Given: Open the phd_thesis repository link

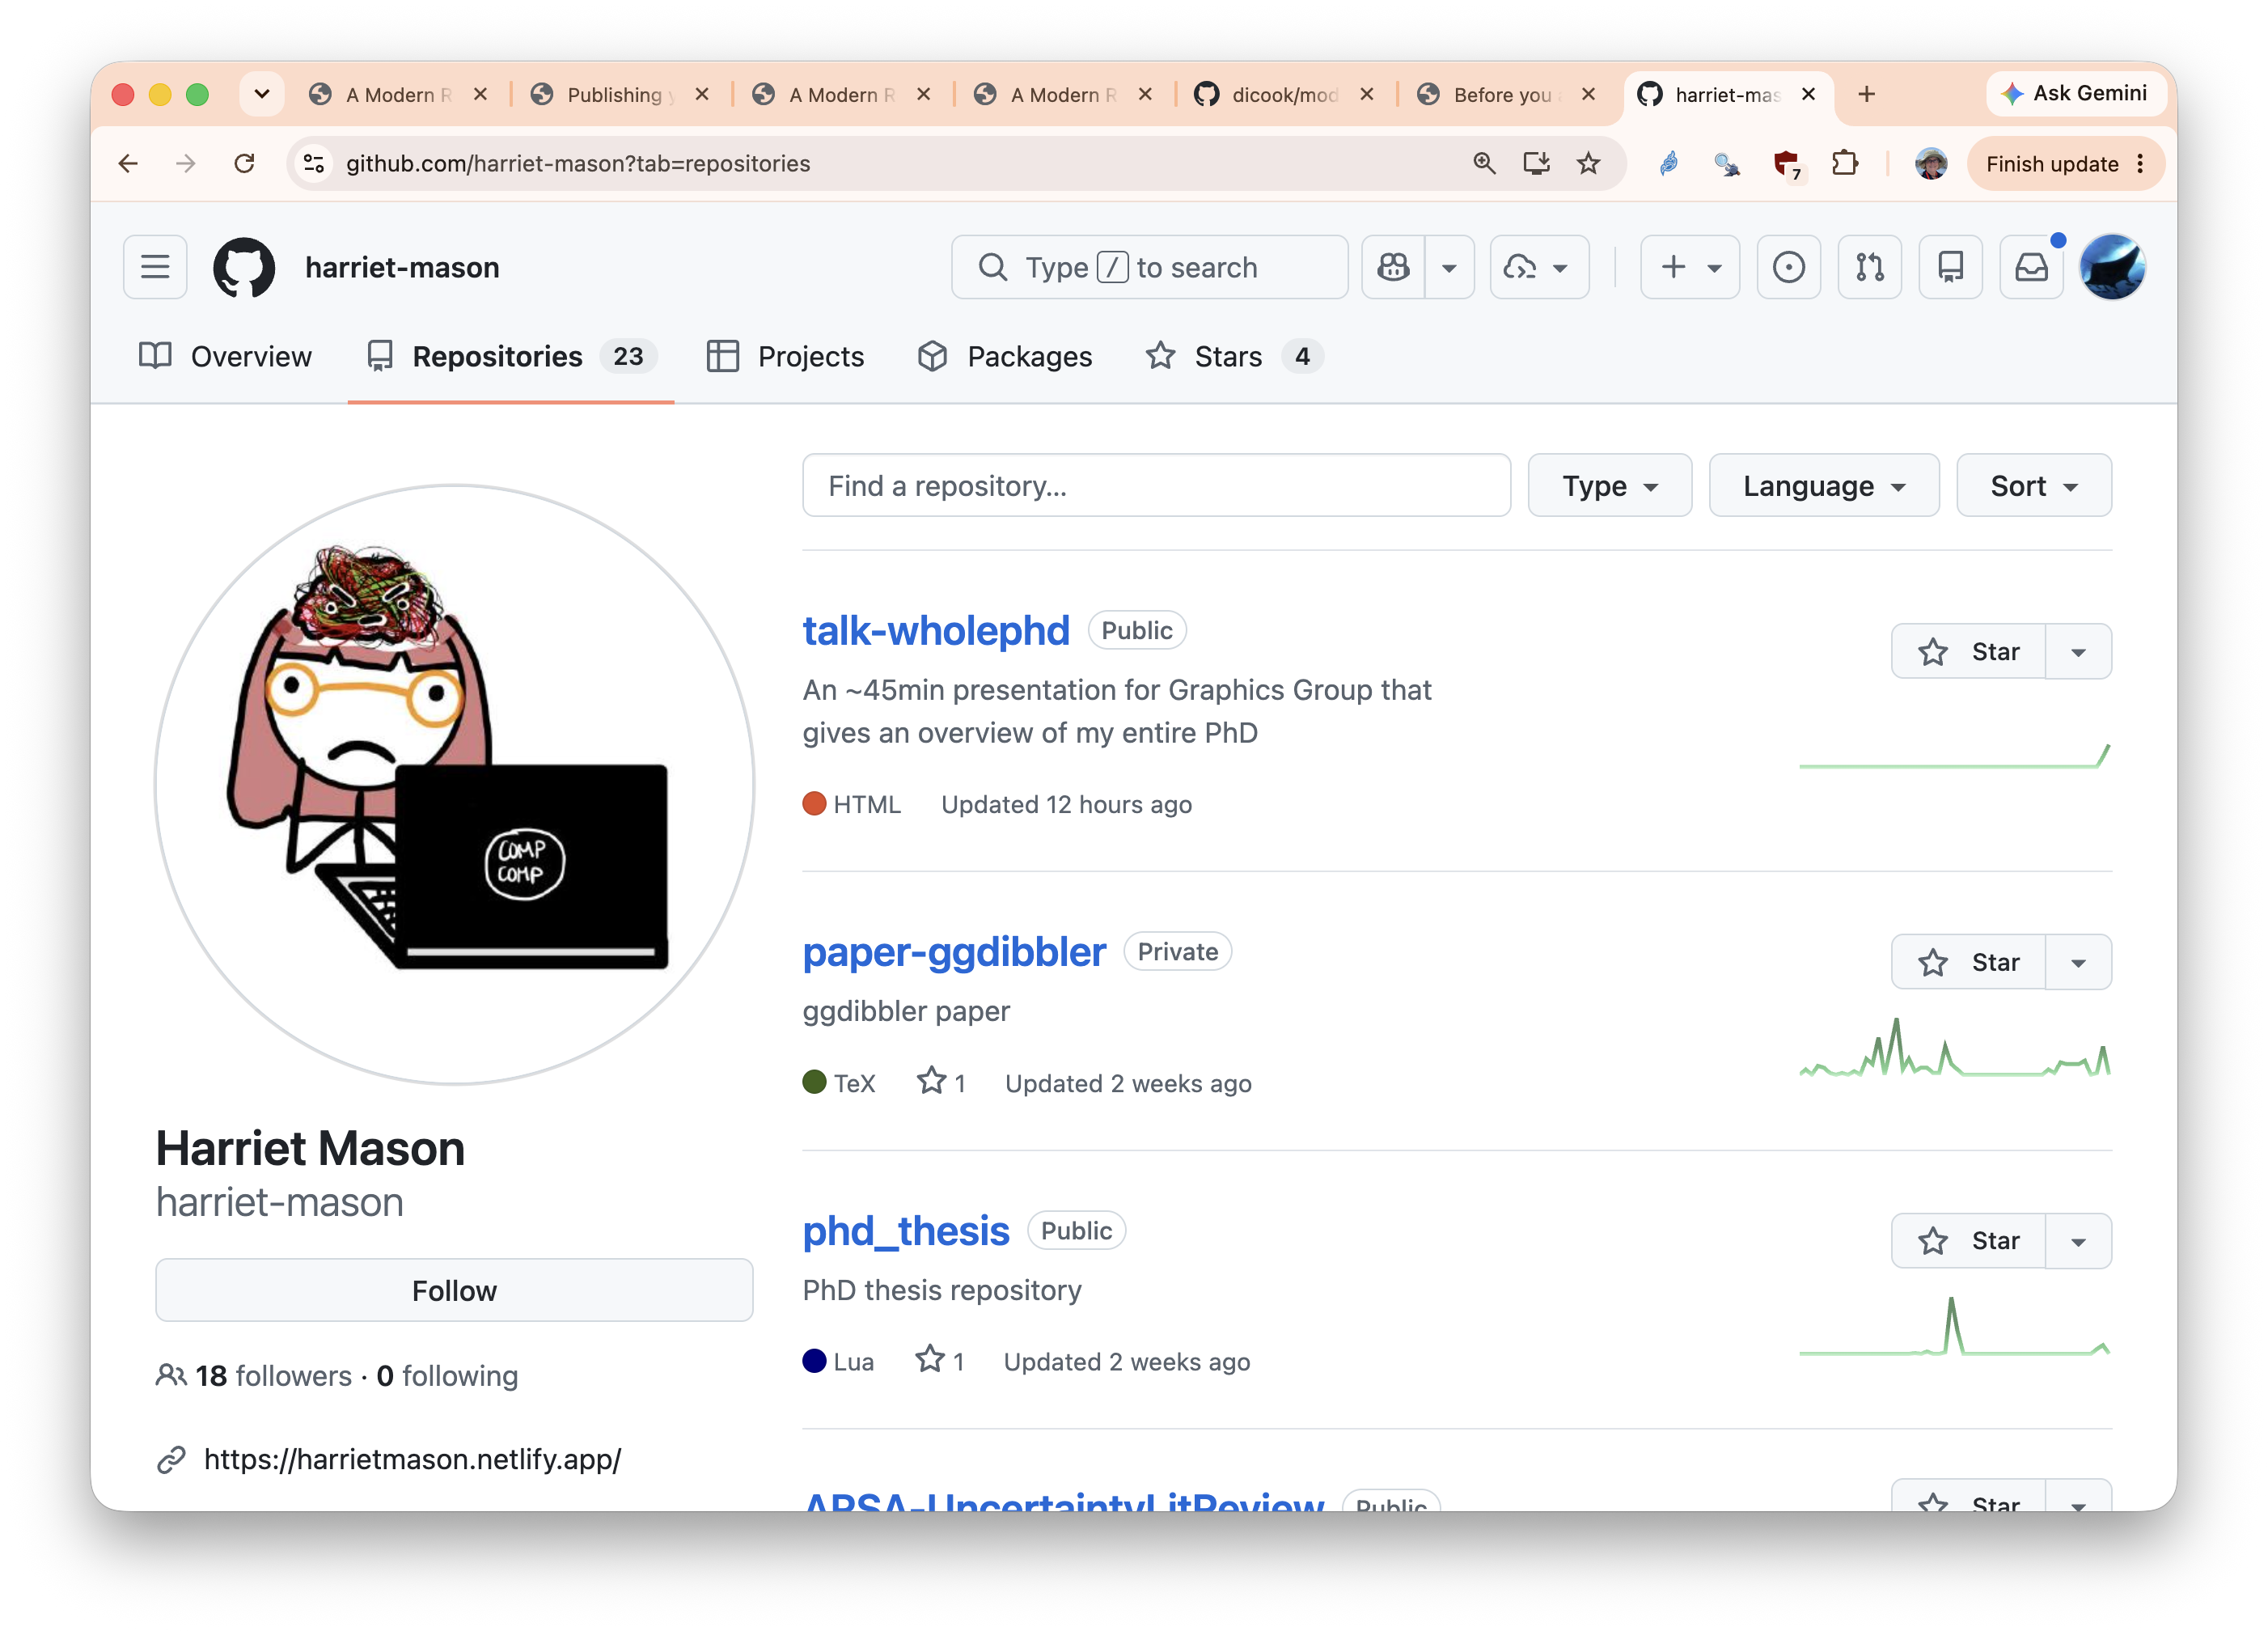Looking at the screenshot, I should click(906, 1231).
